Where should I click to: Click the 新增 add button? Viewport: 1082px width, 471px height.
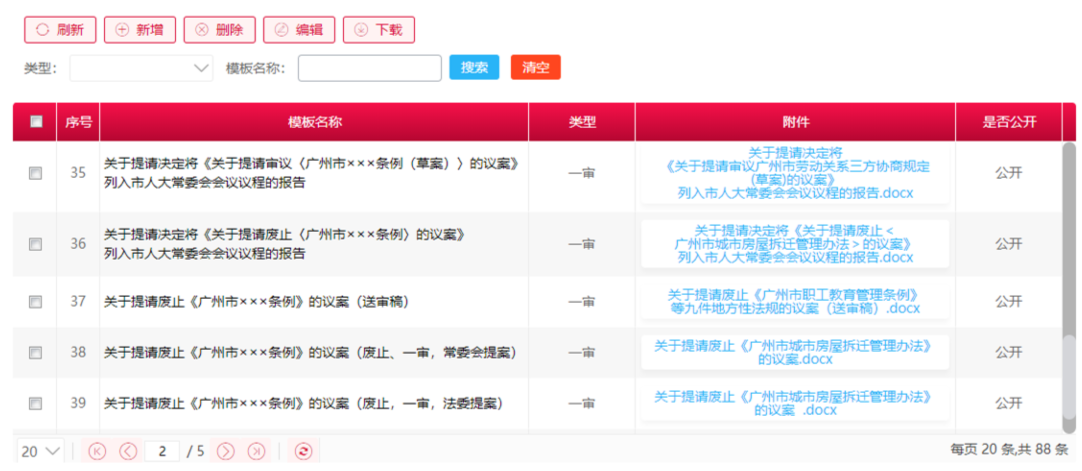(x=139, y=30)
